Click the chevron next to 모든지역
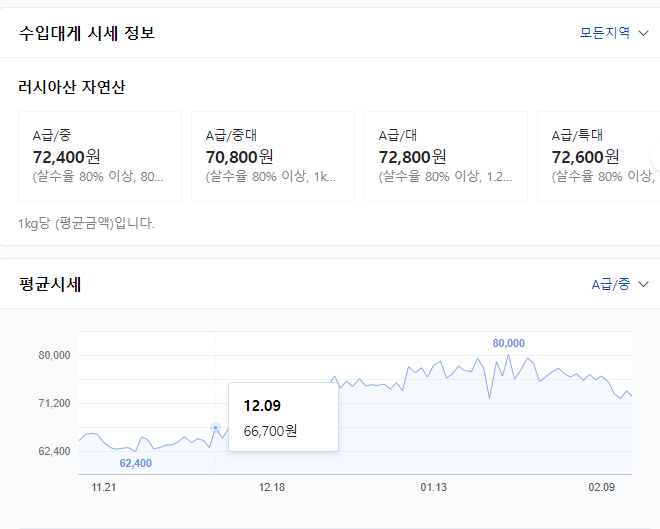This screenshot has width=660, height=529. pyautogui.click(x=644, y=33)
